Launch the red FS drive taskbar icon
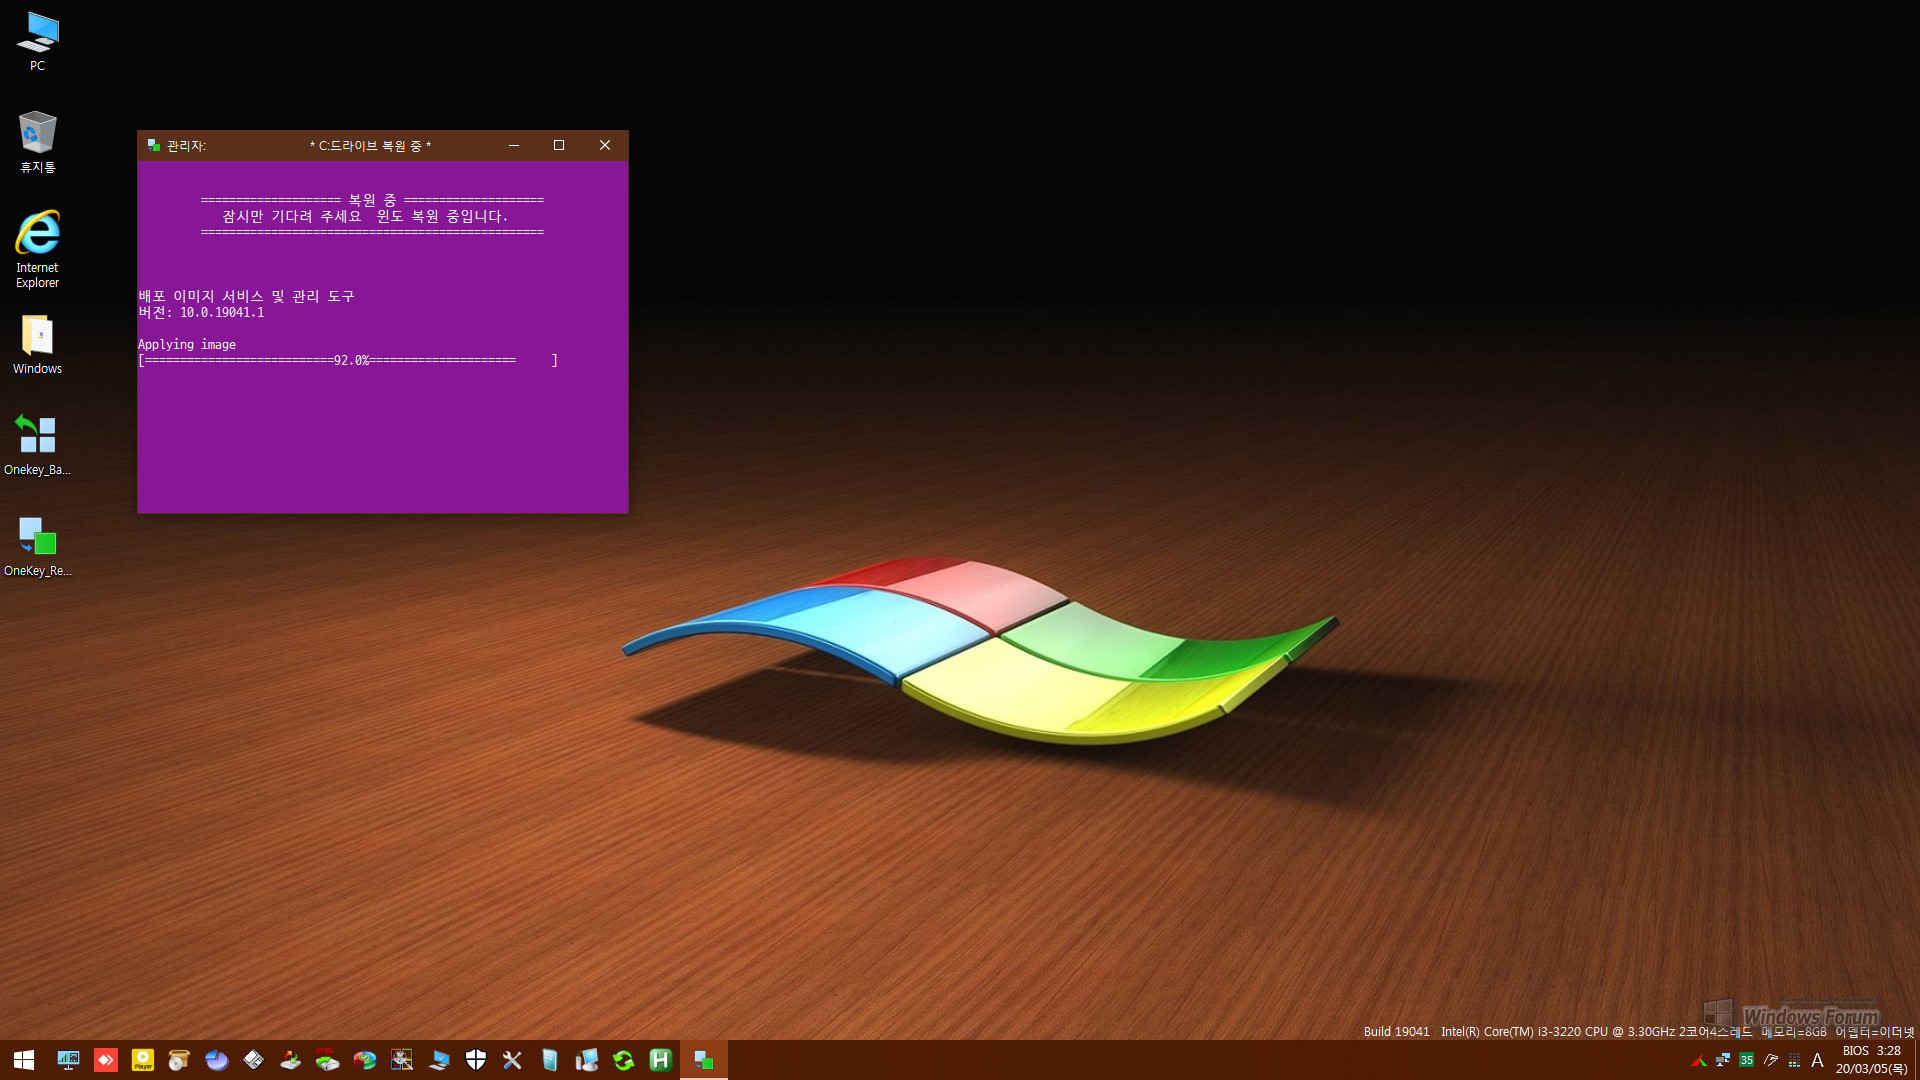This screenshot has height=1080, width=1920. (x=328, y=1060)
